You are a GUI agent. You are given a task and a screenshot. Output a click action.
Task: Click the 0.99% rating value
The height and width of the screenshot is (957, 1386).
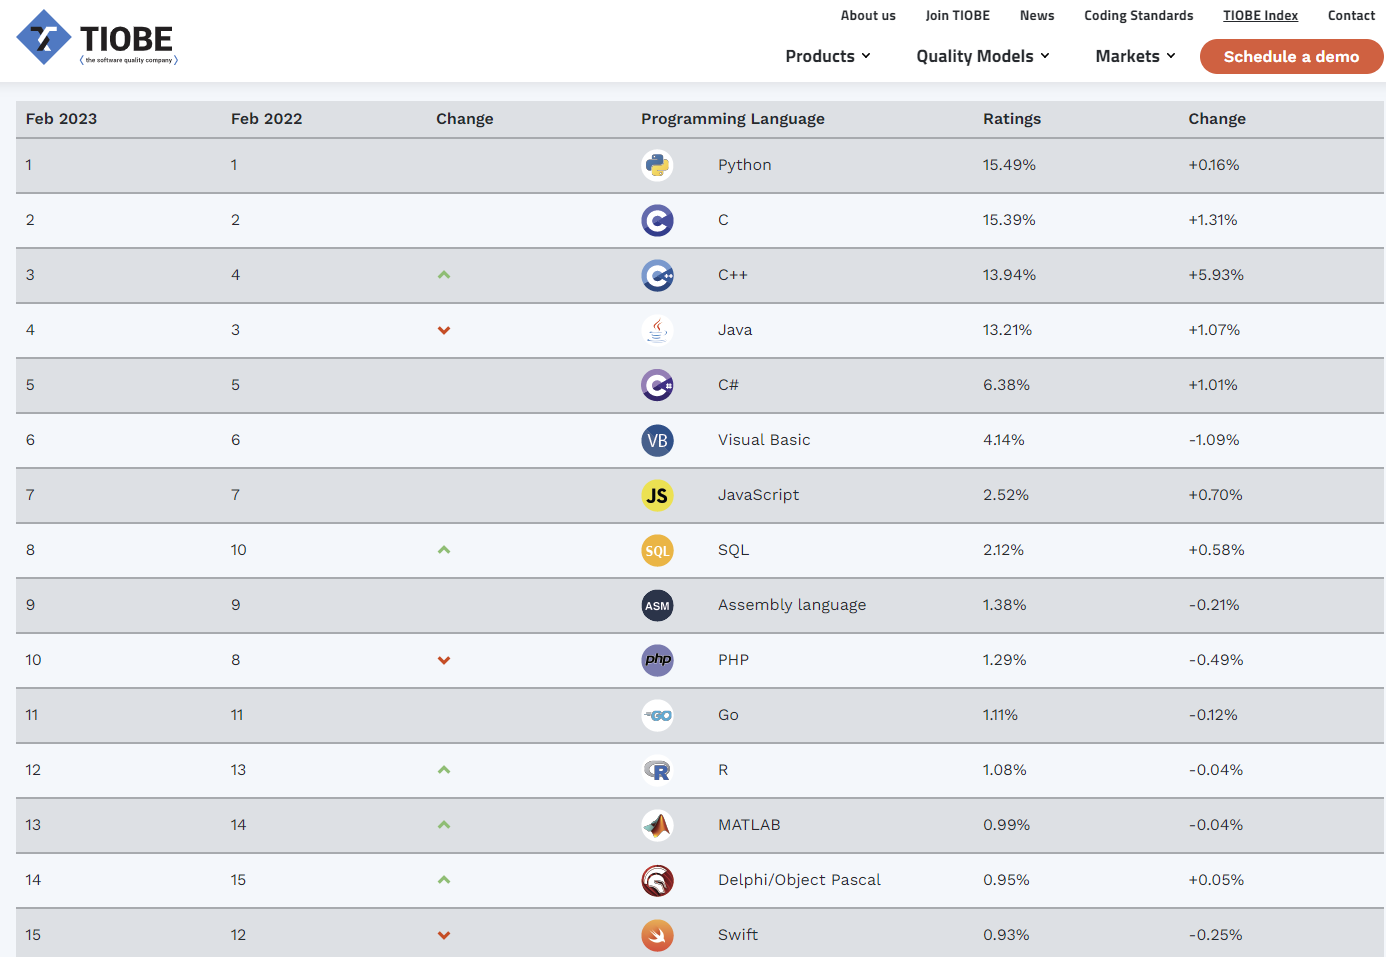click(1006, 825)
